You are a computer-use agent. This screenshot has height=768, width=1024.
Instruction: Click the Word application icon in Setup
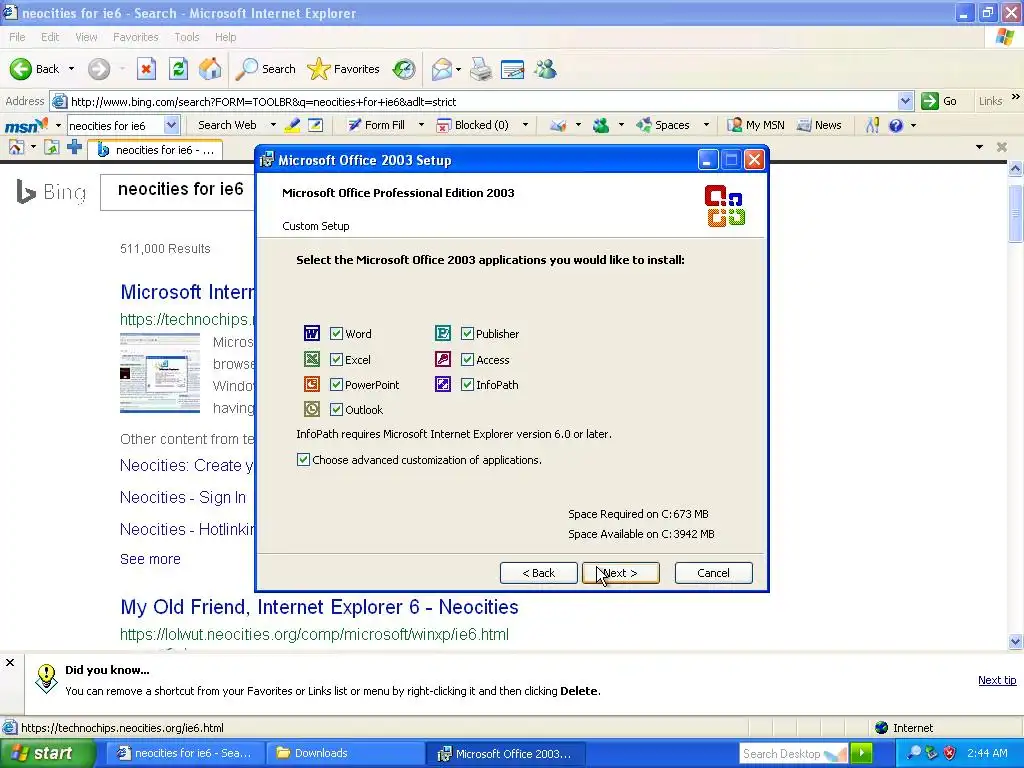tap(312, 334)
